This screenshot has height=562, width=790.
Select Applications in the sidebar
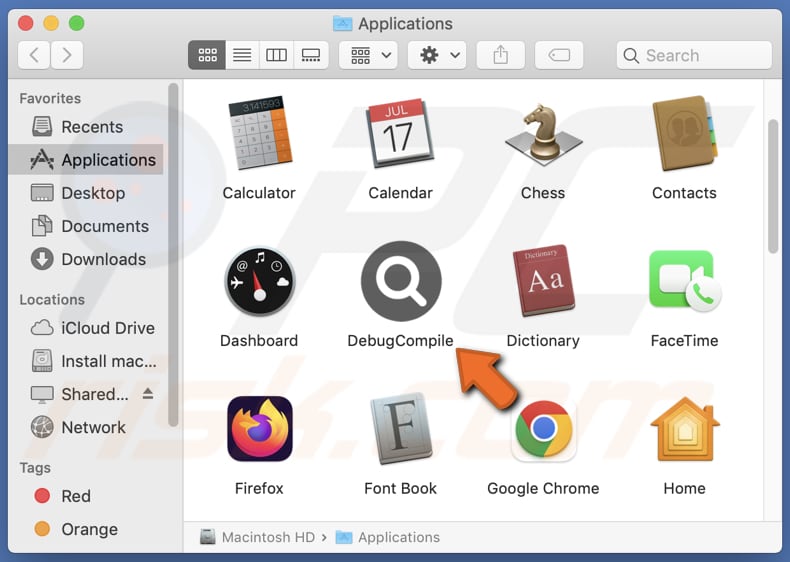click(86, 160)
